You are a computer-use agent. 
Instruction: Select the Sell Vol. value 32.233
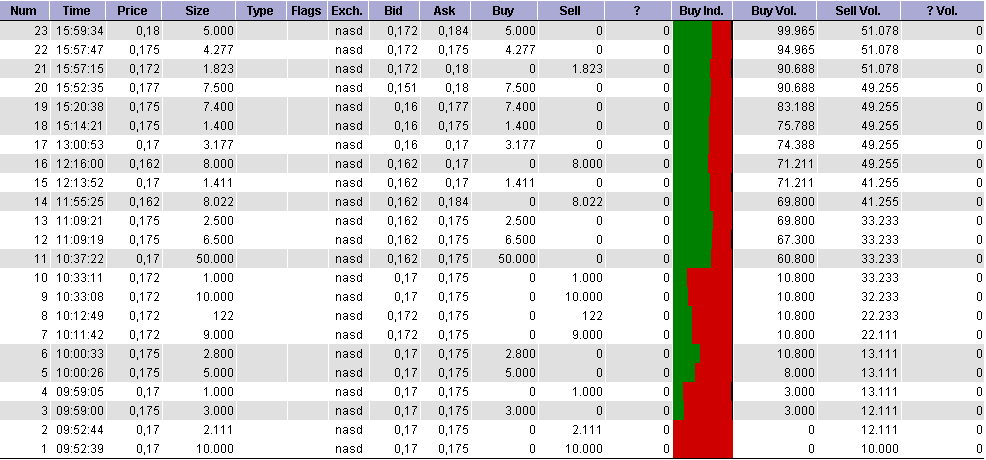(880, 297)
